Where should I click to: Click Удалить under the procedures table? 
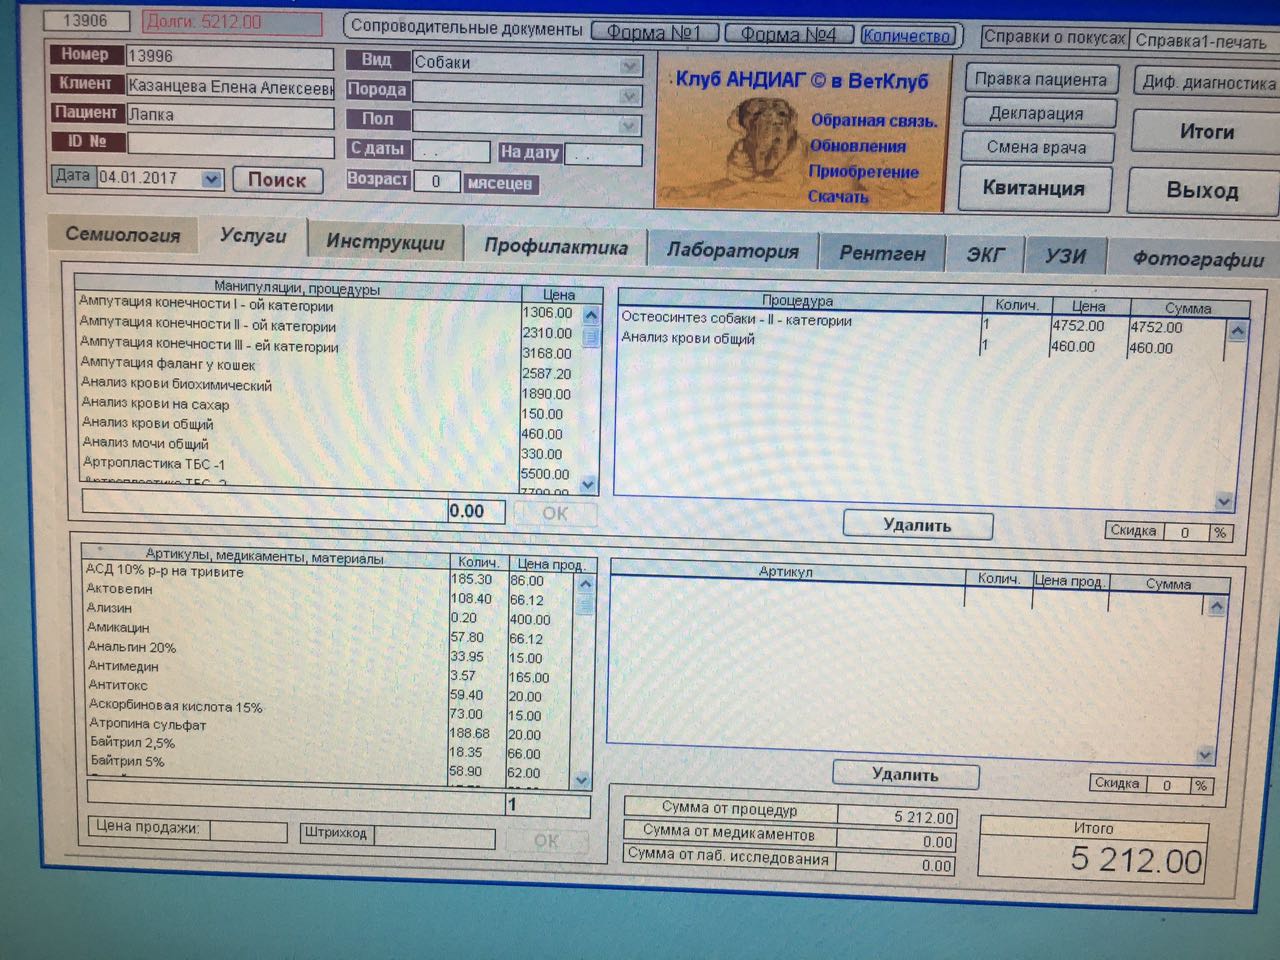coord(917,525)
